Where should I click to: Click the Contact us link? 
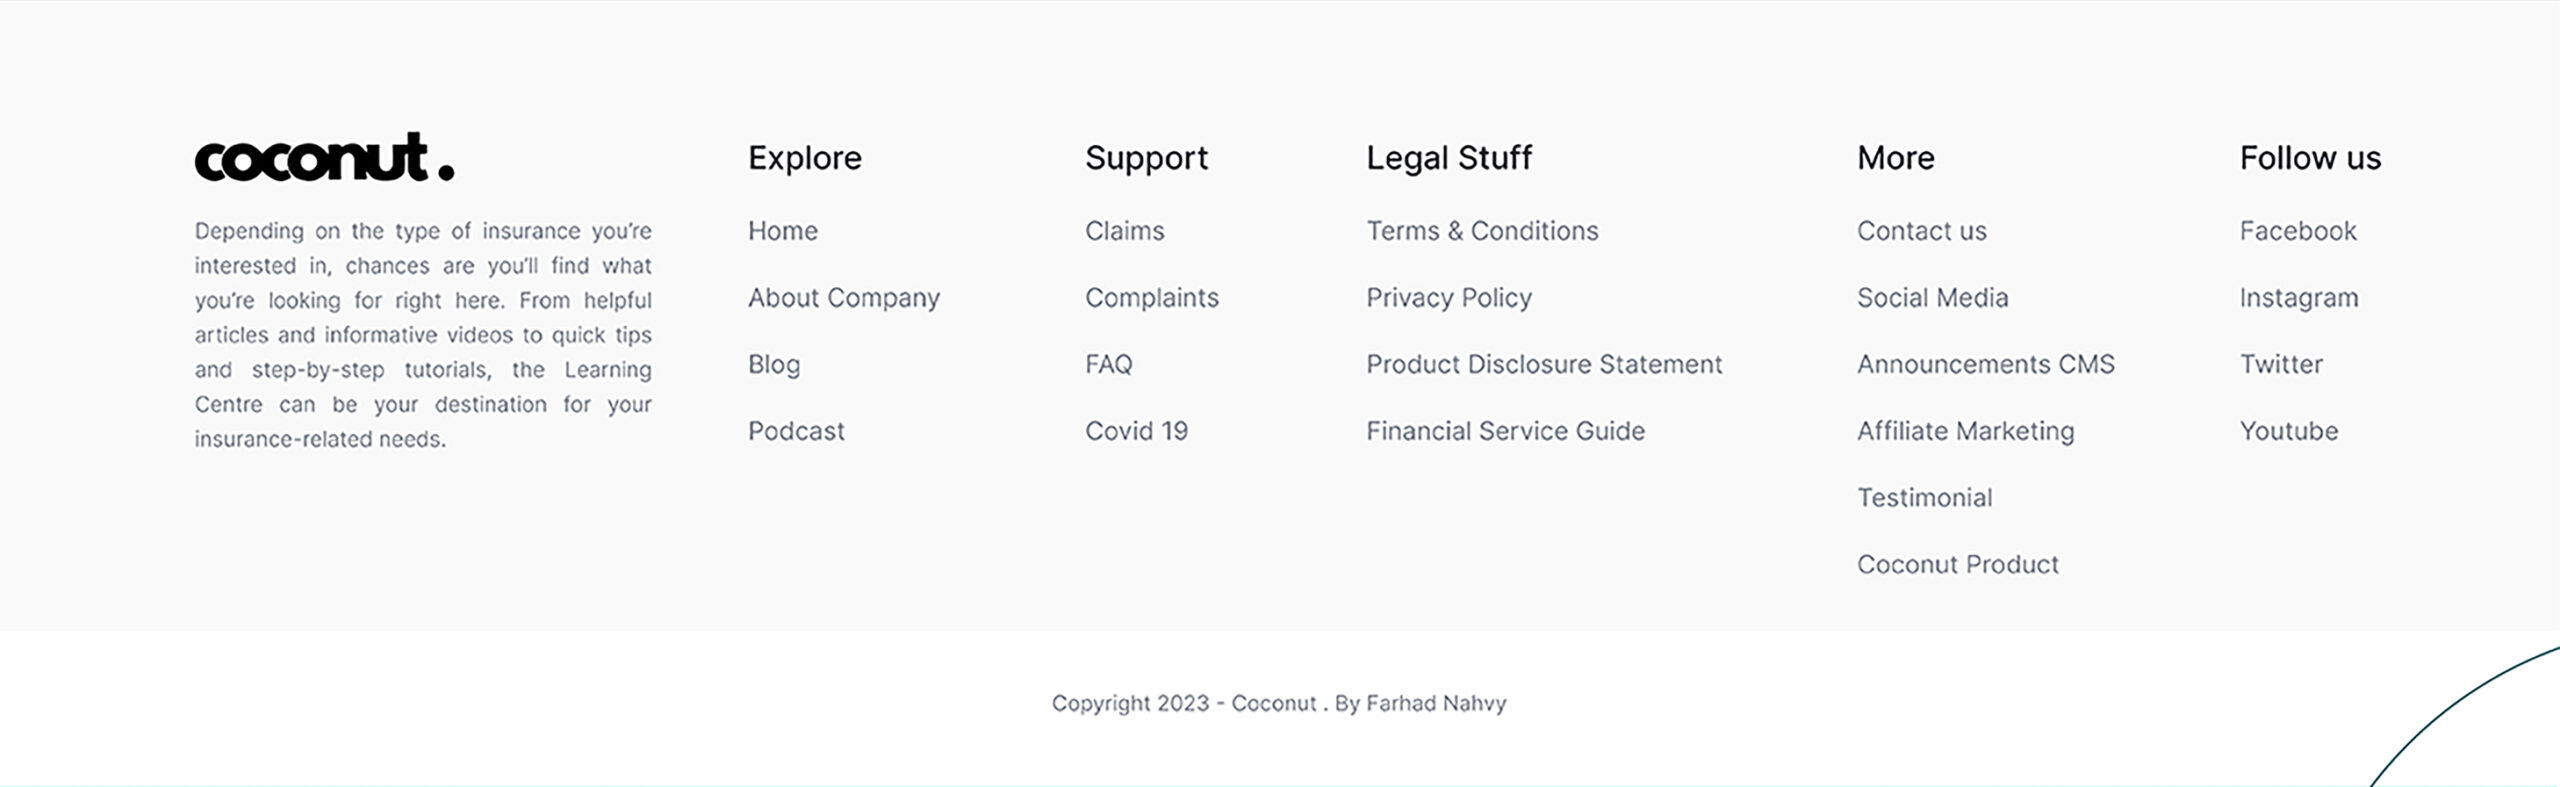(x=1922, y=231)
